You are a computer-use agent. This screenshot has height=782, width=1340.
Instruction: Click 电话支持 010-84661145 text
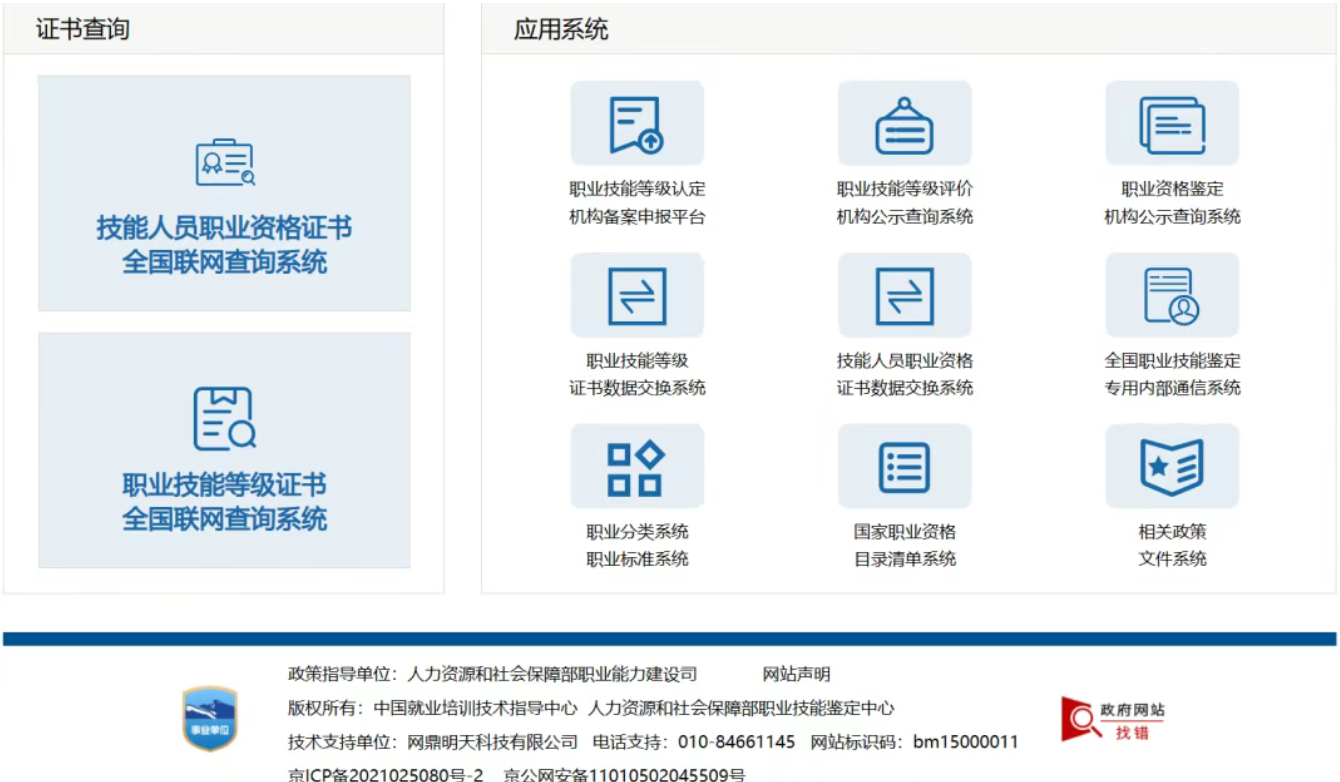(694, 742)
